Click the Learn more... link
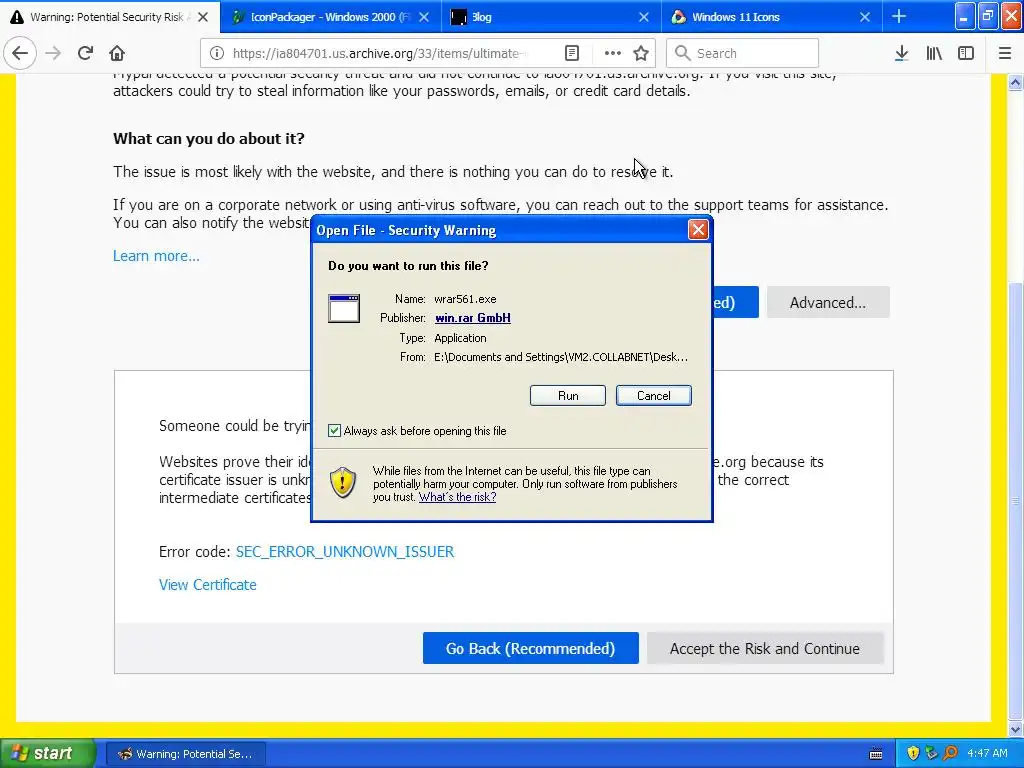The width and height of the screenshot is (1024, 768). click(x=156, y=256)
